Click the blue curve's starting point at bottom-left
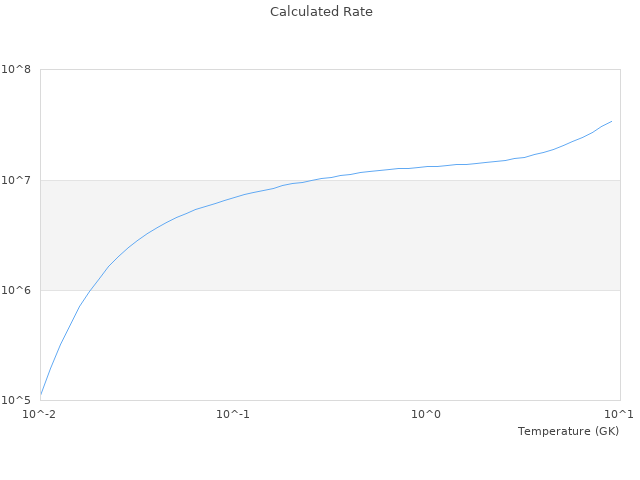 pos(41,394)
